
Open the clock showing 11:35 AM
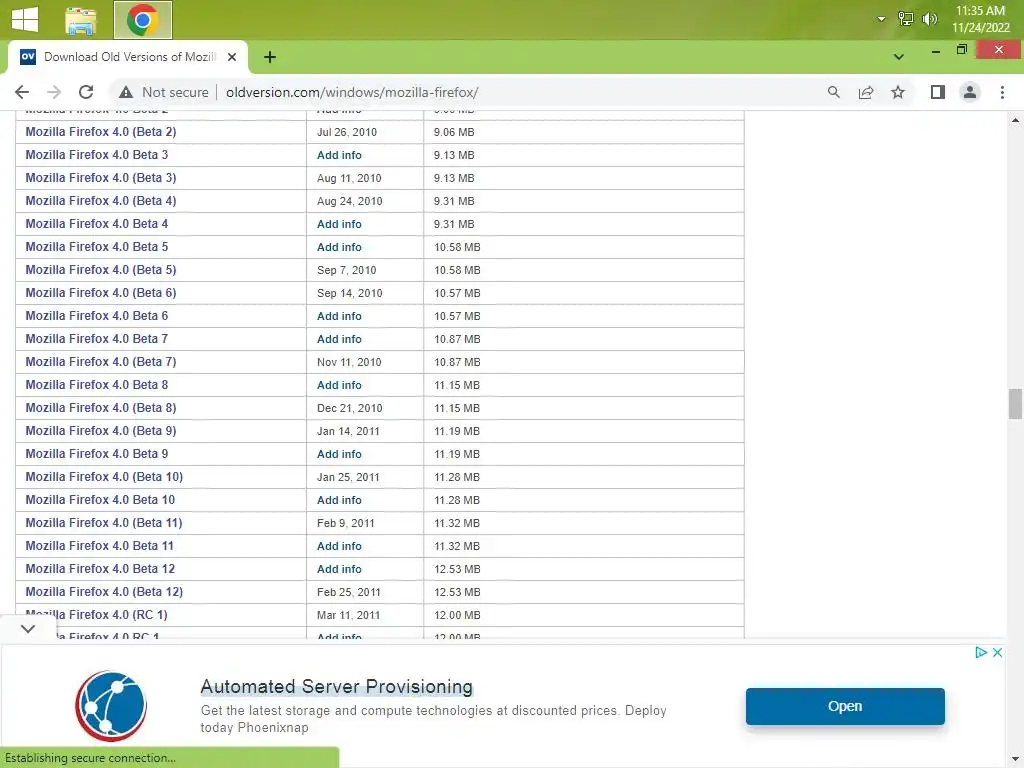980,19
